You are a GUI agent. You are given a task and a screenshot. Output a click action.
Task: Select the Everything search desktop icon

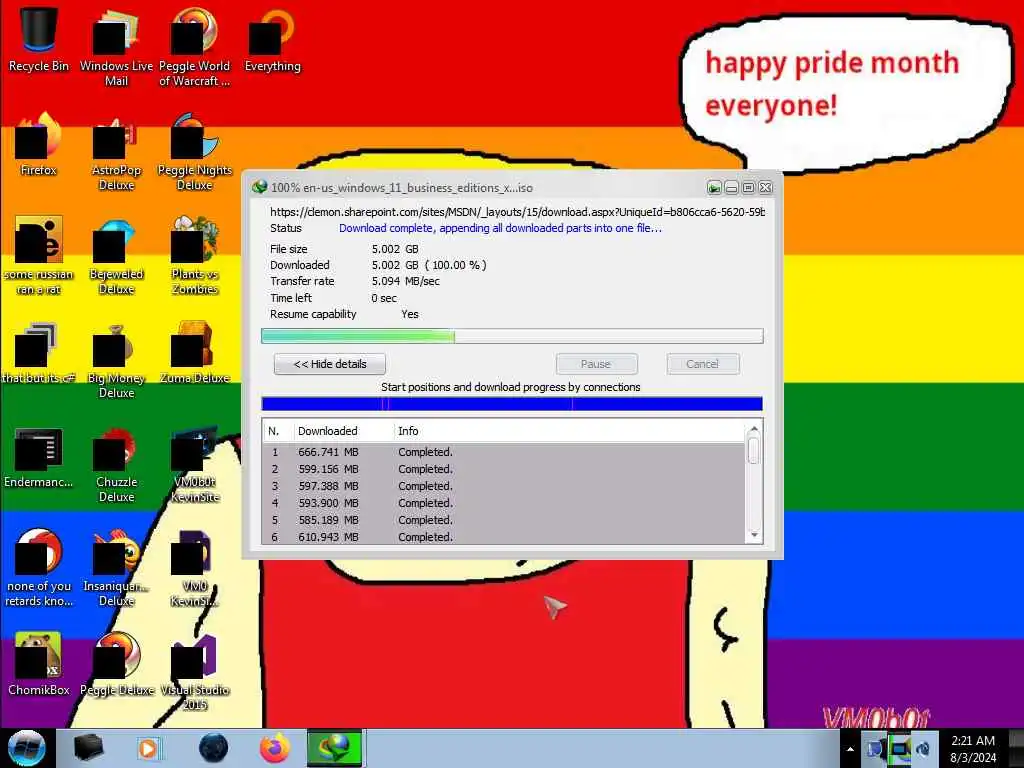click(272, 39)
